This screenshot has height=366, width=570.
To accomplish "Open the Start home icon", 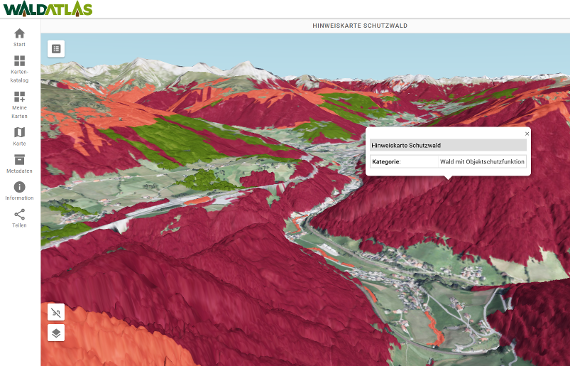I will point(20,33).
